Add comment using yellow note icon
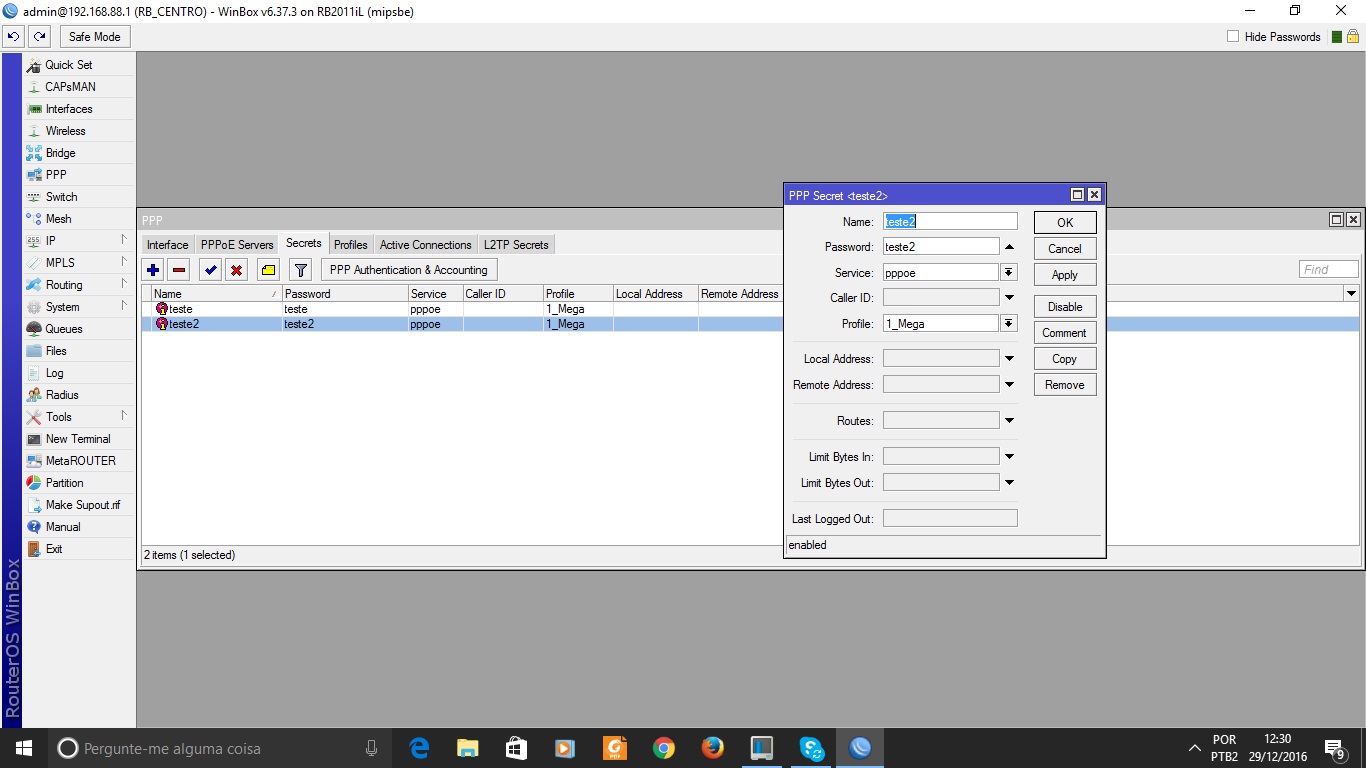This screenshot has height=768, width=1366. click(268, 270)
